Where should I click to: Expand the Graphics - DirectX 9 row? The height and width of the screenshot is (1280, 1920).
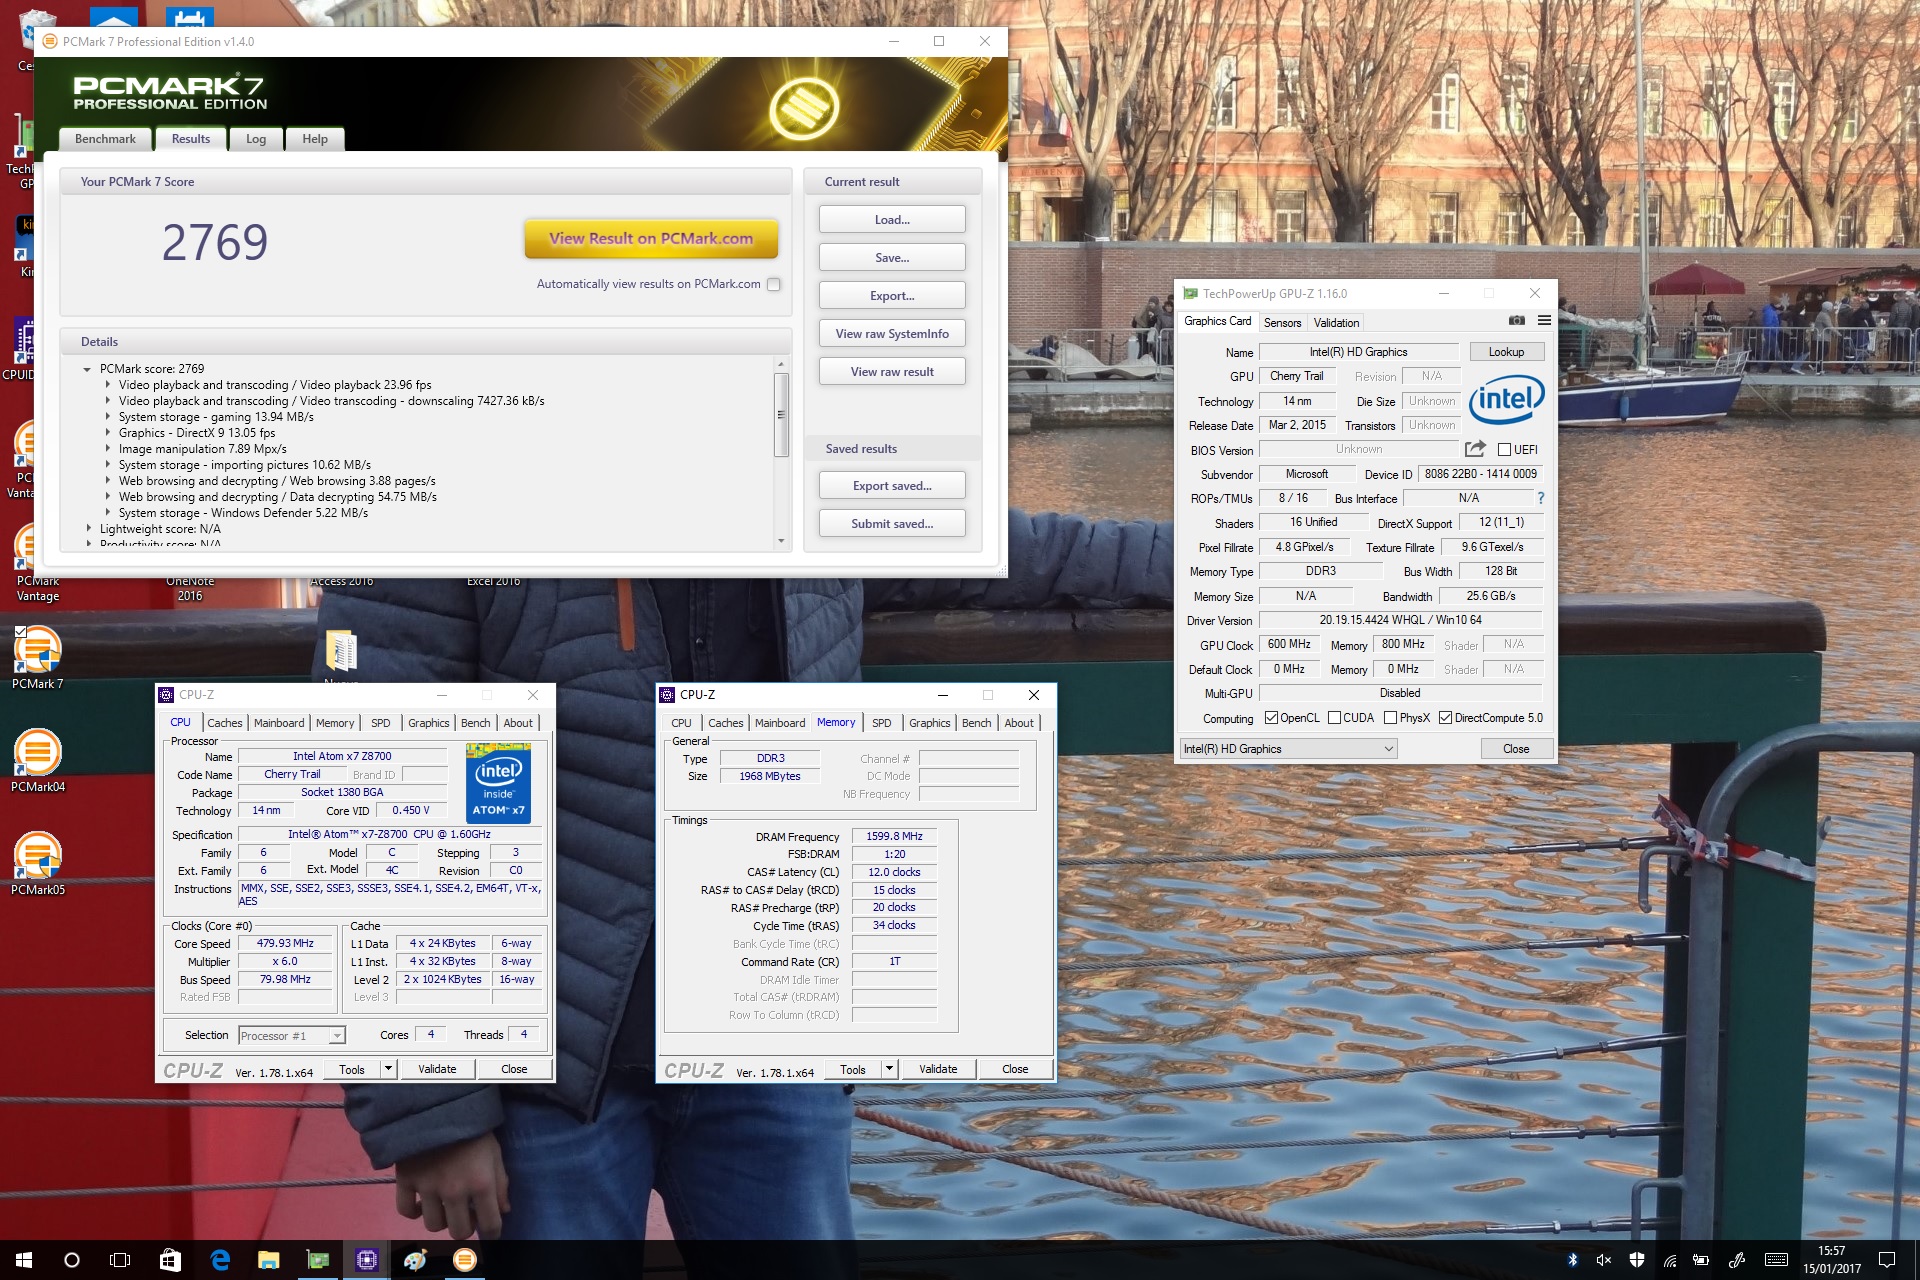tap(108, 433)
